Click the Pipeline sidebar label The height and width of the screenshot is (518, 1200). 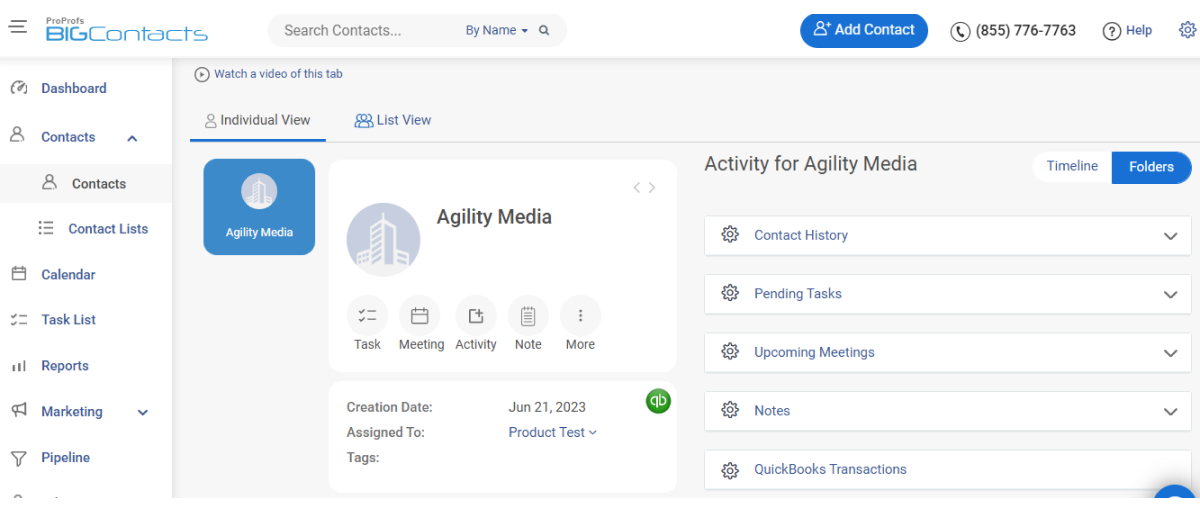[66, 458]
